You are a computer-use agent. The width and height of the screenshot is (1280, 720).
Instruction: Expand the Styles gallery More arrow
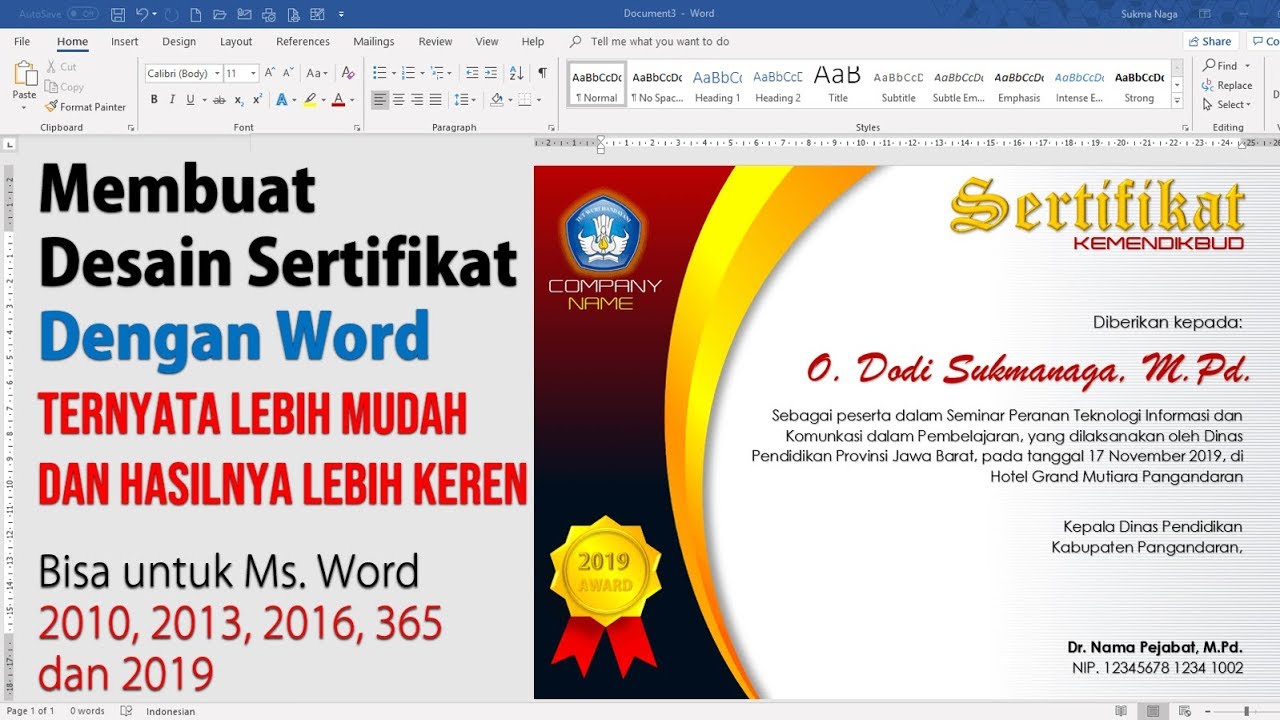point(1177,103)
